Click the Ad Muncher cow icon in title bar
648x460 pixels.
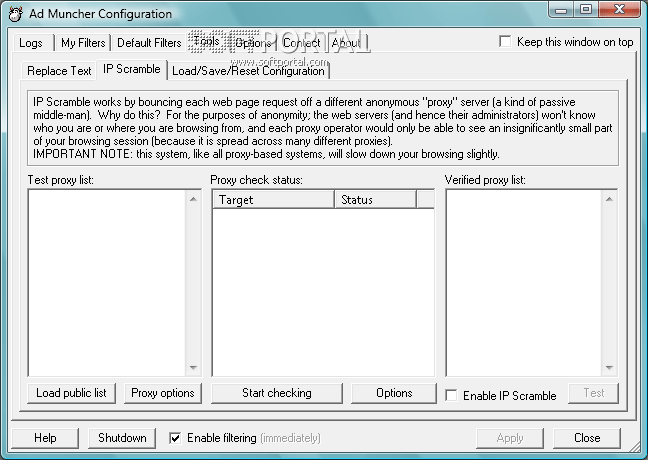15,14
